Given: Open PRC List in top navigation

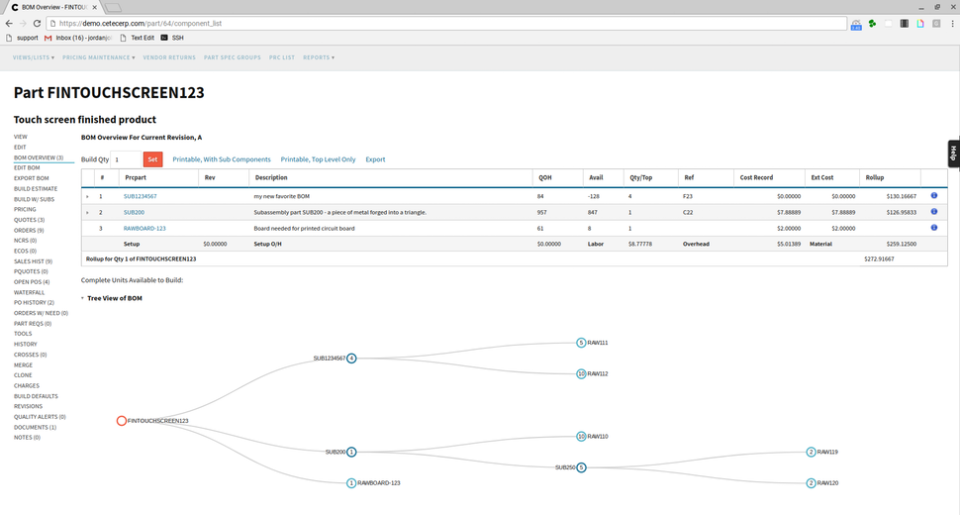Looking at the screenshot, I should 282,58.
